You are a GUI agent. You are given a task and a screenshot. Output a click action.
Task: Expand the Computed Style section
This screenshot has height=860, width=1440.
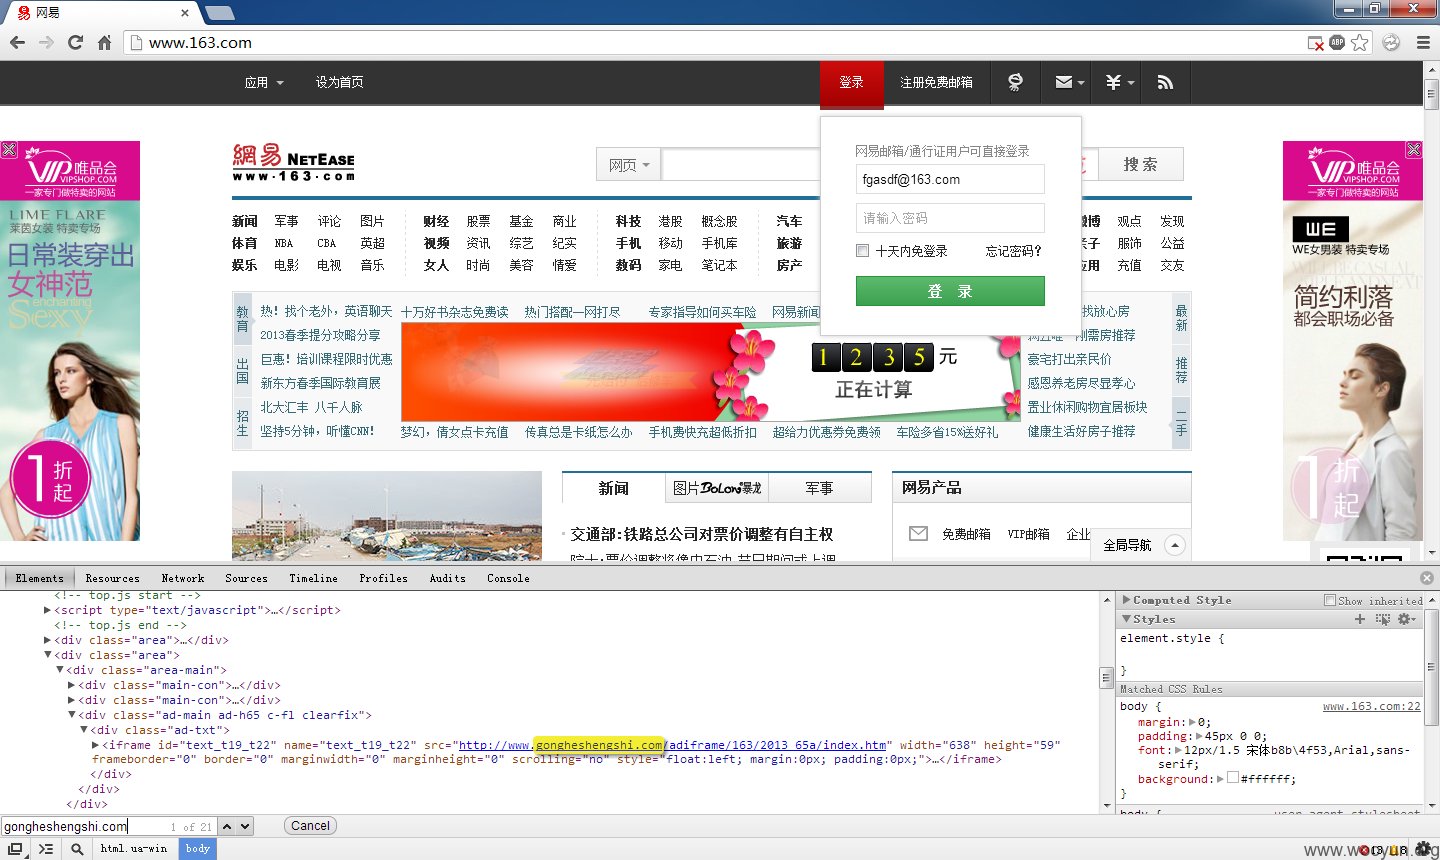[x=1127, y=600]
